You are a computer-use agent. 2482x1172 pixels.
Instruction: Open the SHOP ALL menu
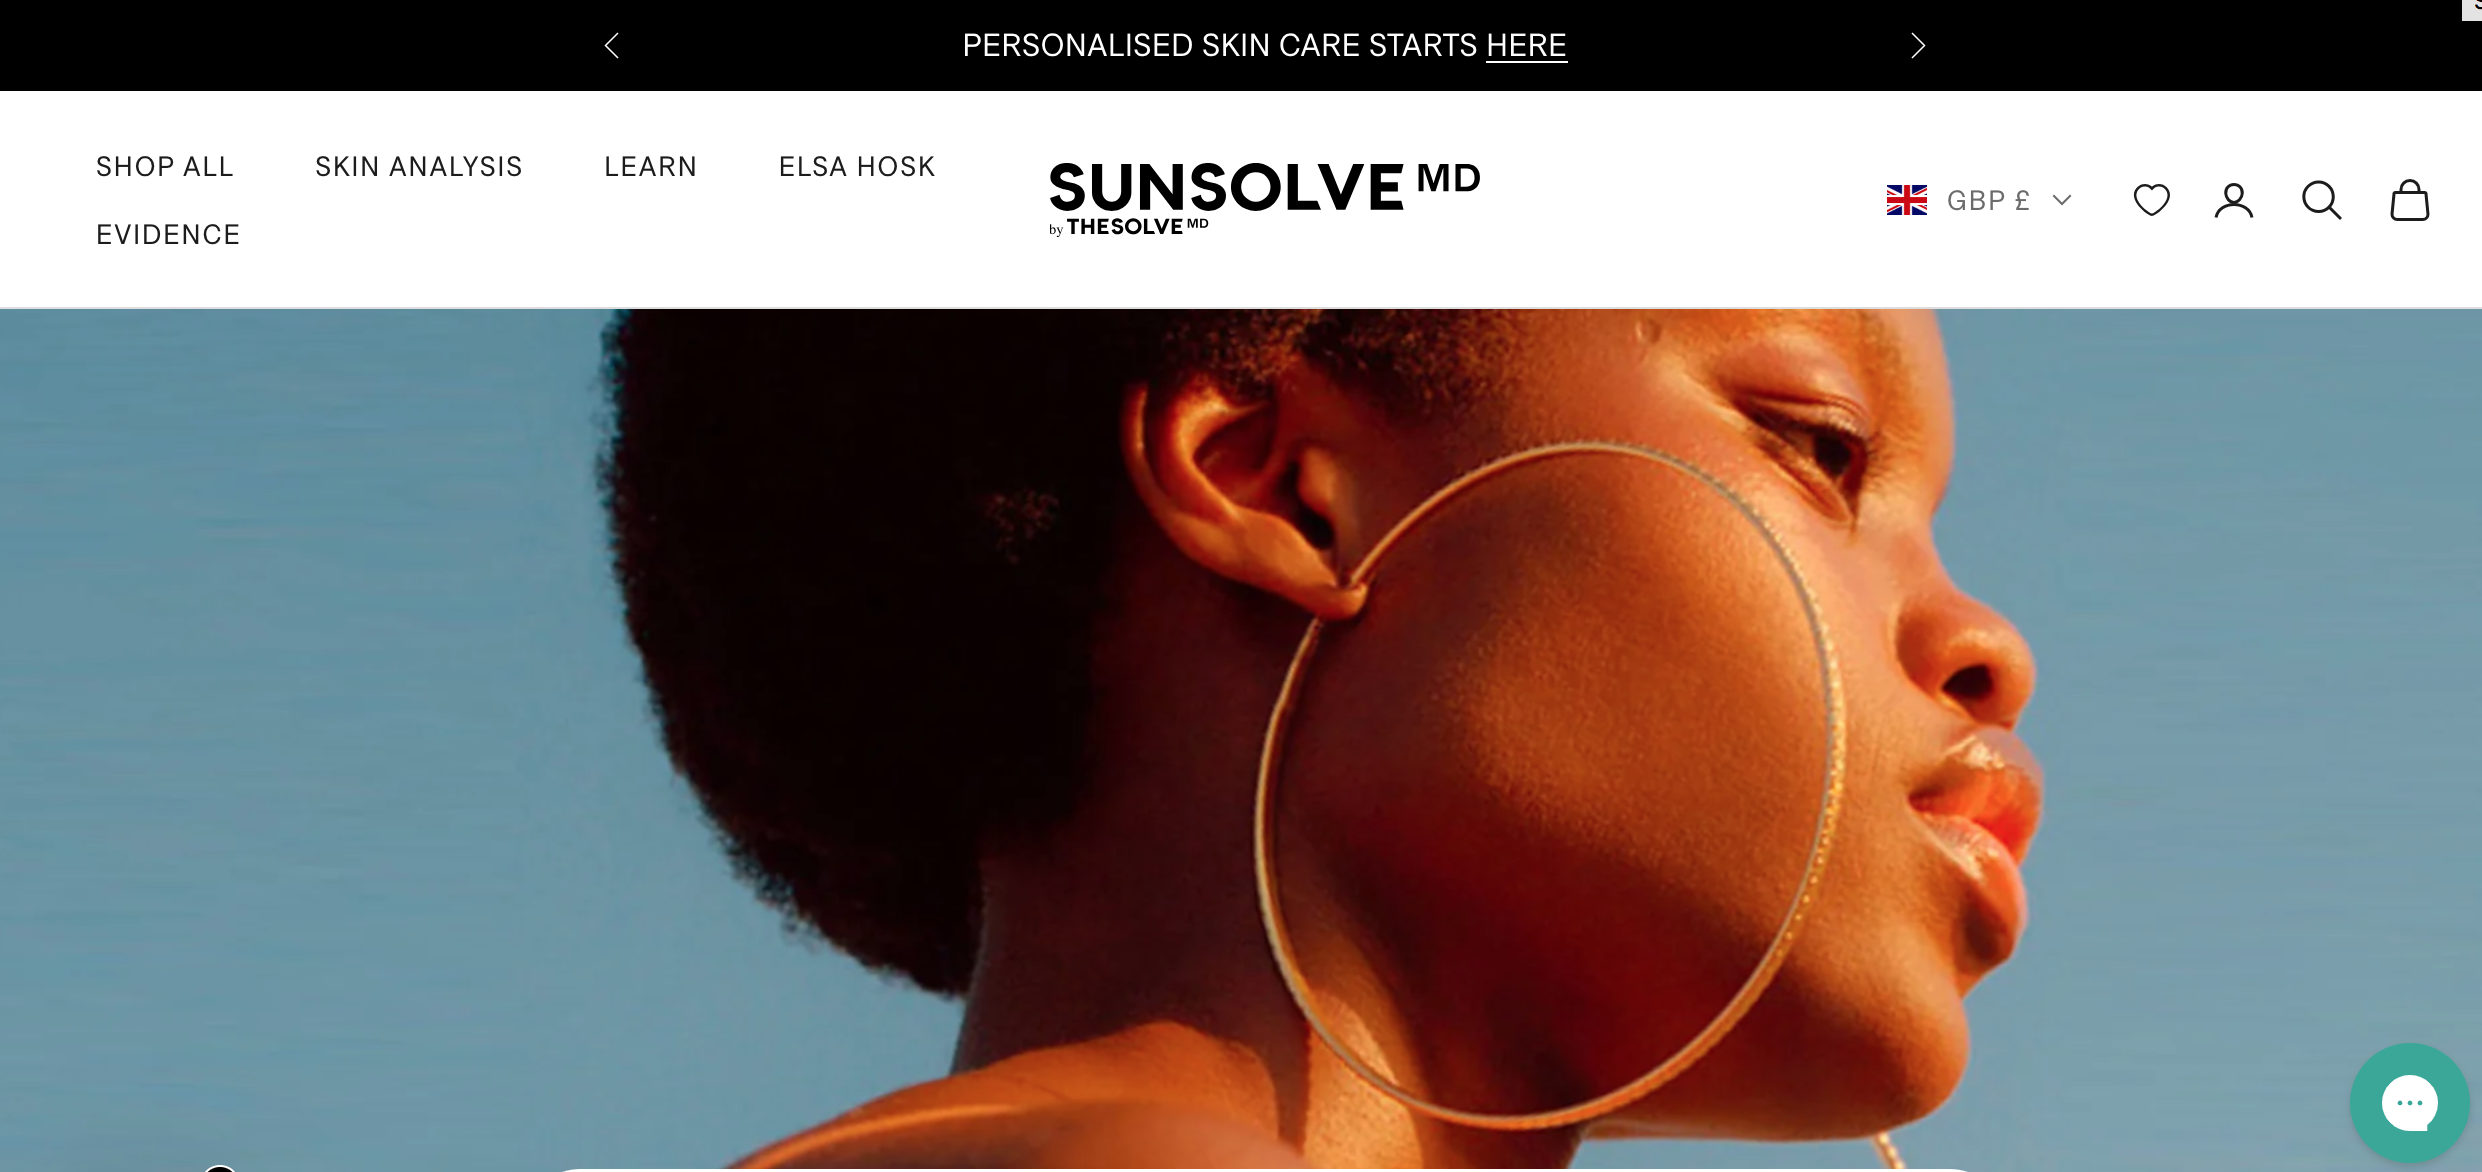click(x=165, y=166)
